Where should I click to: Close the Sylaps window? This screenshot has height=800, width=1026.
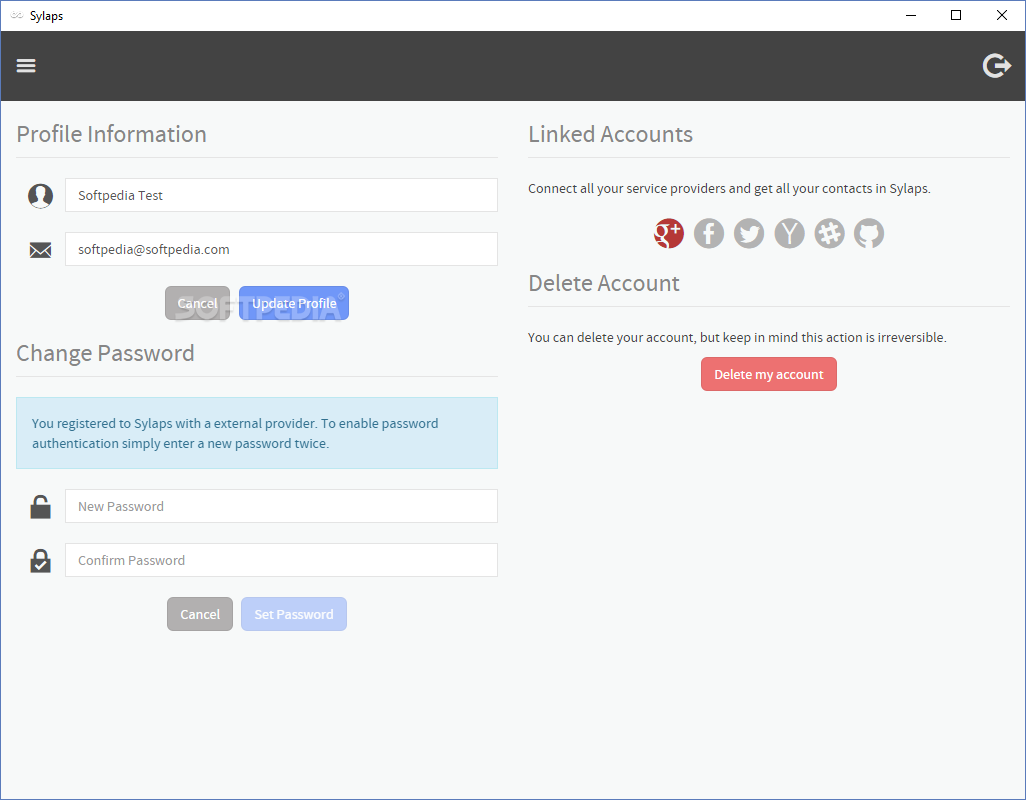(x=1002, y=15)
